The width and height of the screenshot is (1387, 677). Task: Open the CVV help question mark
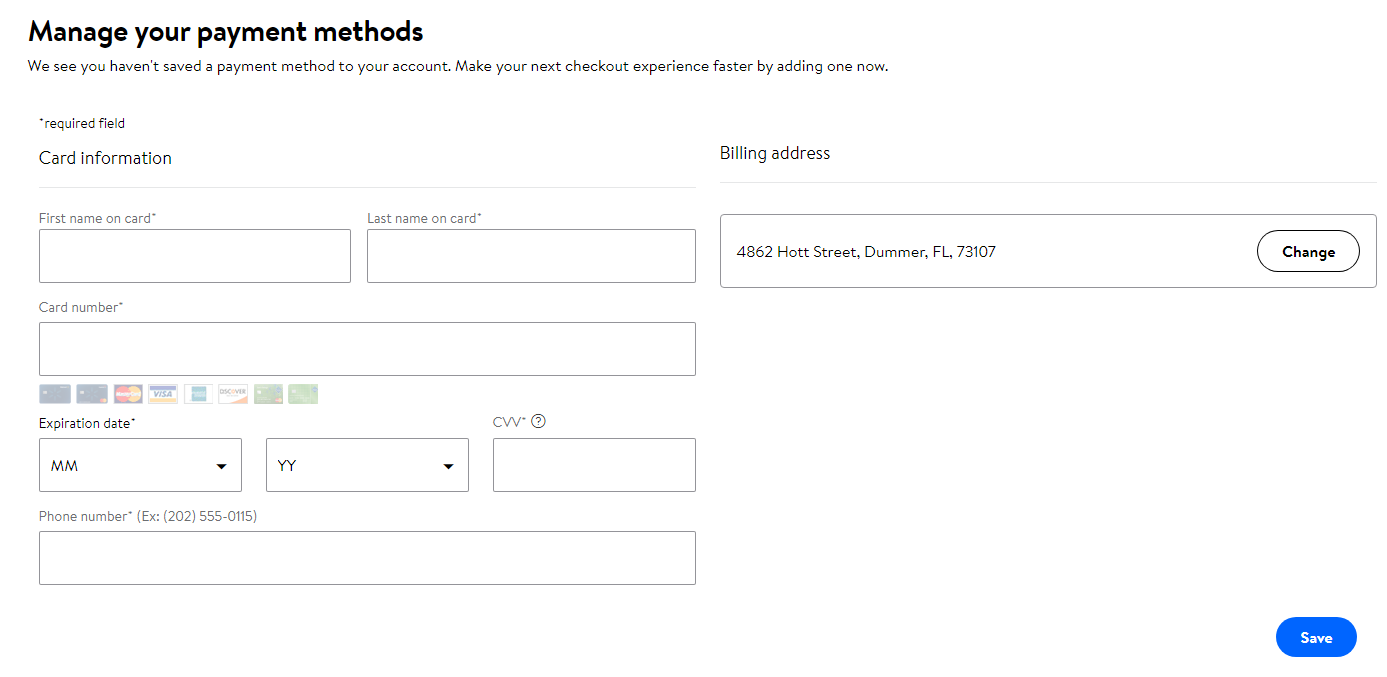click(x=539, y=421)
